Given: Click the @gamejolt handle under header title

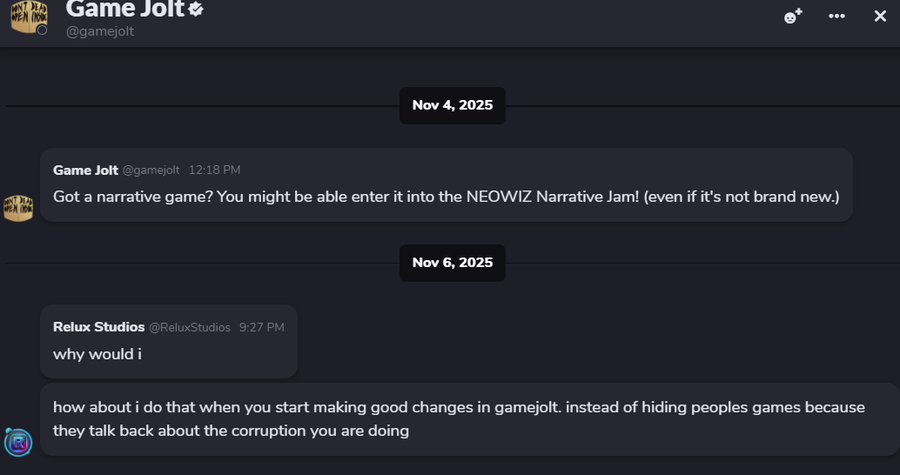Looking at the screenshot, I should (x=100, y=31).
